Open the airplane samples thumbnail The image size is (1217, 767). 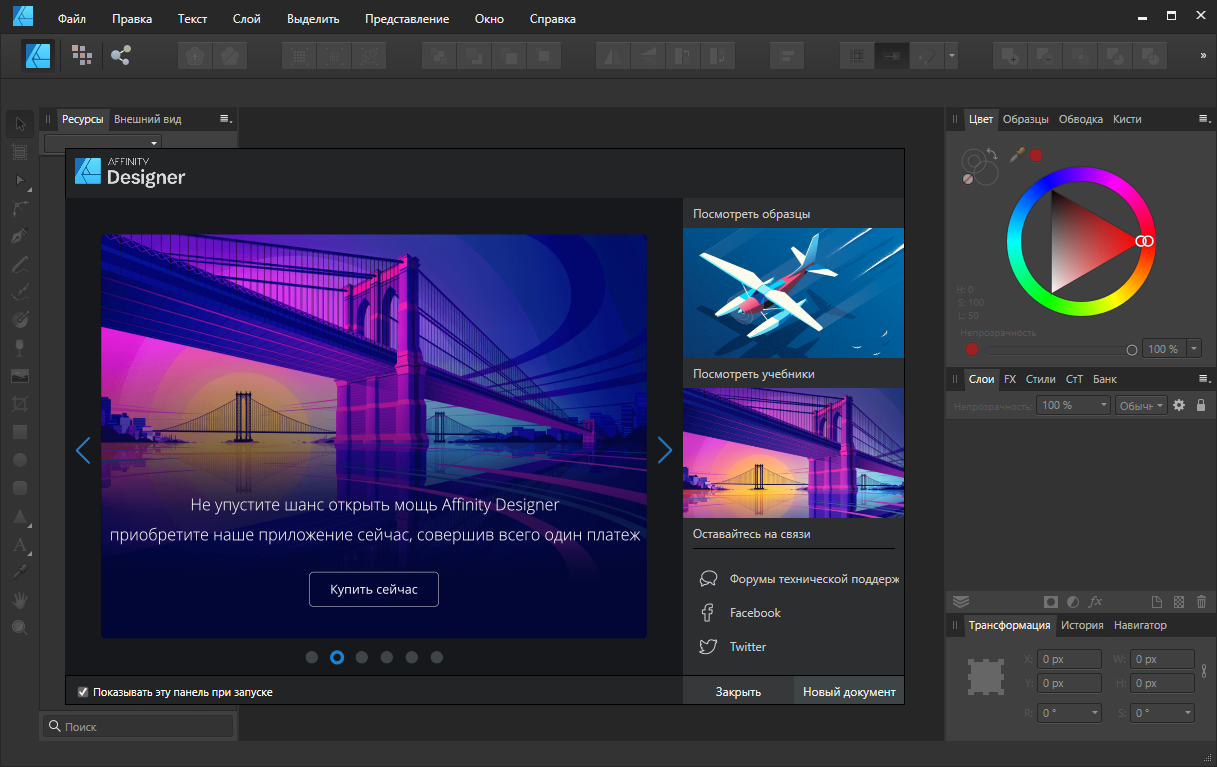793,293
